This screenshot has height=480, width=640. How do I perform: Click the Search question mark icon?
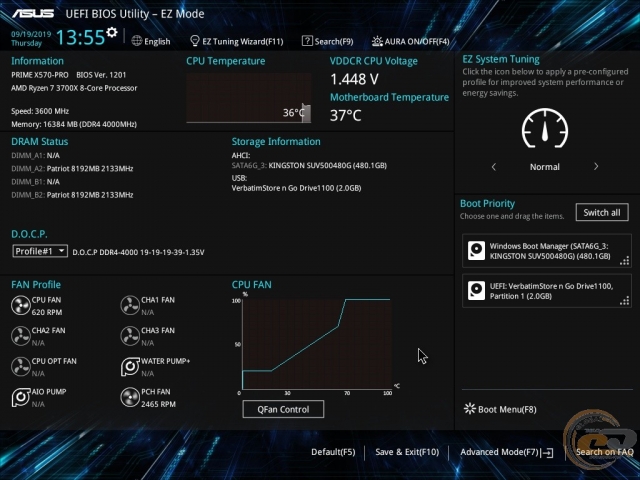click(307, 41)
